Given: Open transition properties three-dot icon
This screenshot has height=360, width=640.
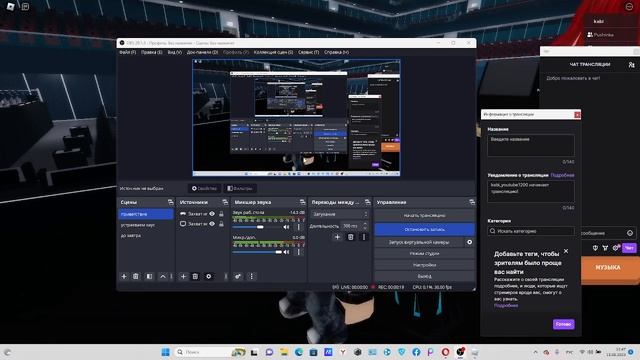Looking at the screenshot, I should 364,237.
